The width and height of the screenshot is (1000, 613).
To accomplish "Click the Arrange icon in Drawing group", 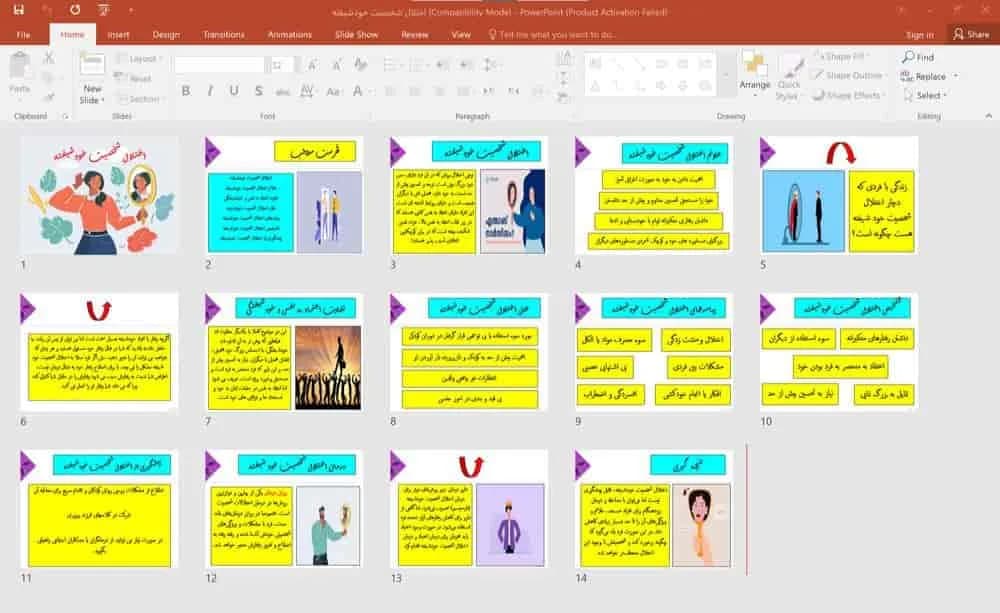I will 754,64.
